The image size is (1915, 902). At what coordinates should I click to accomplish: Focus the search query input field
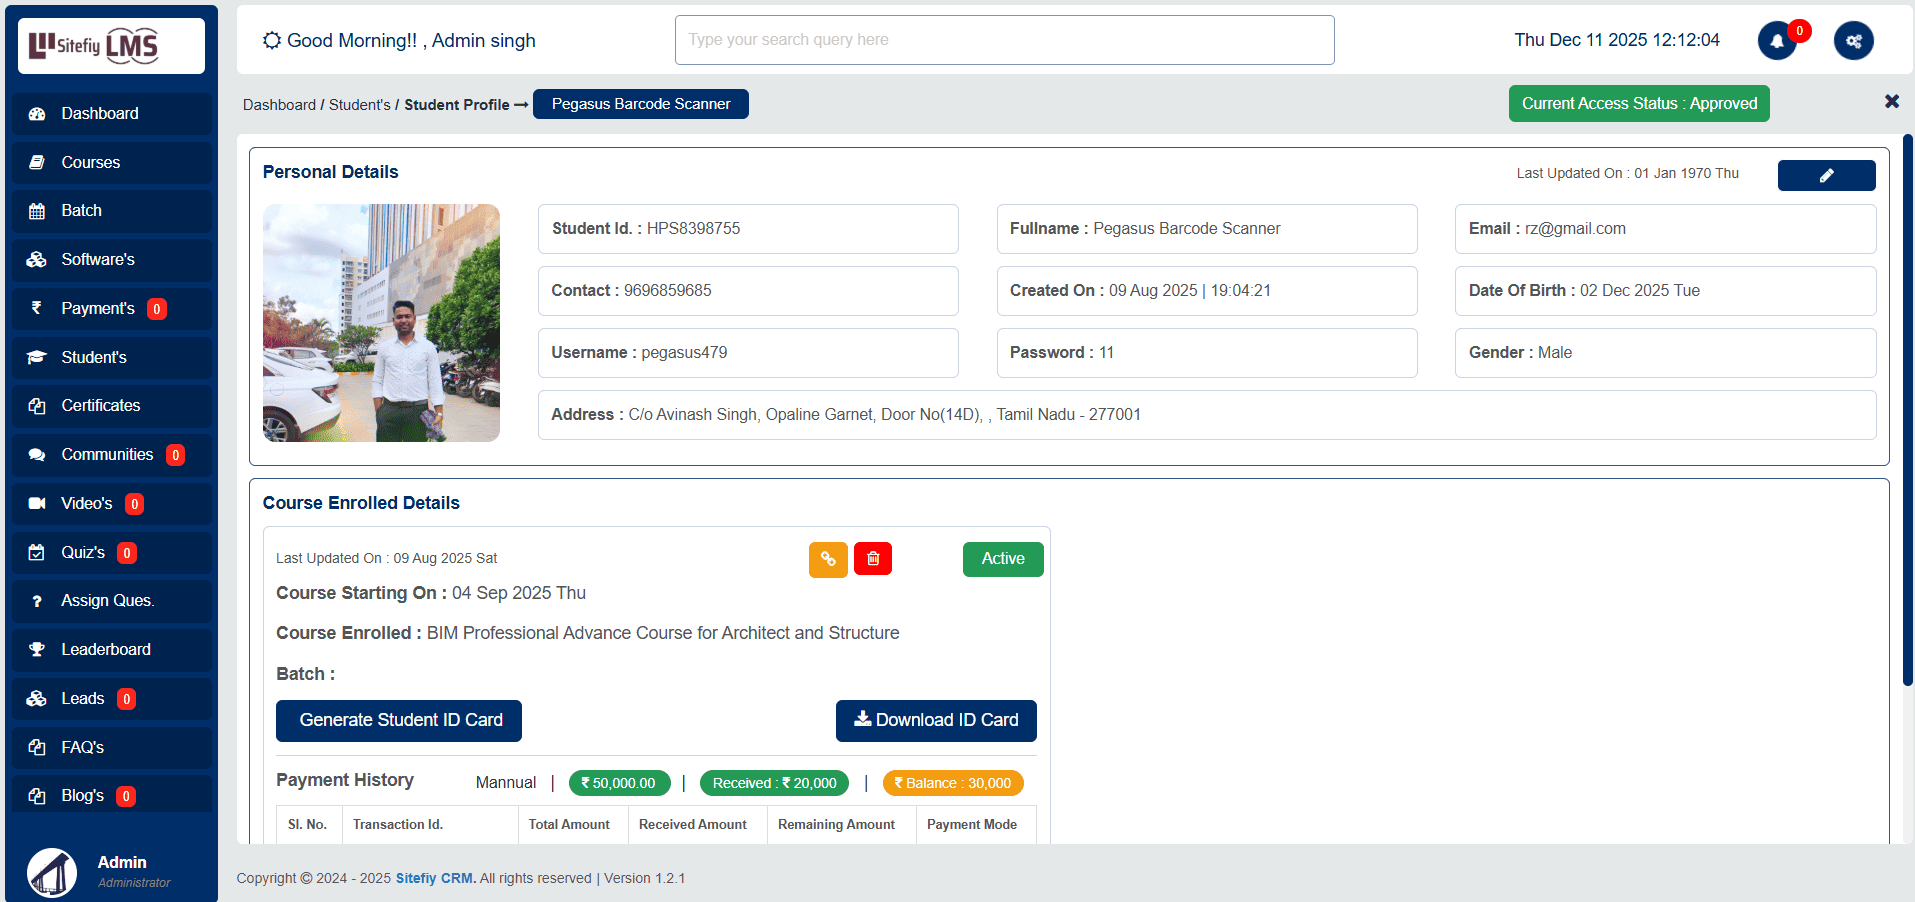point(1003,40)
